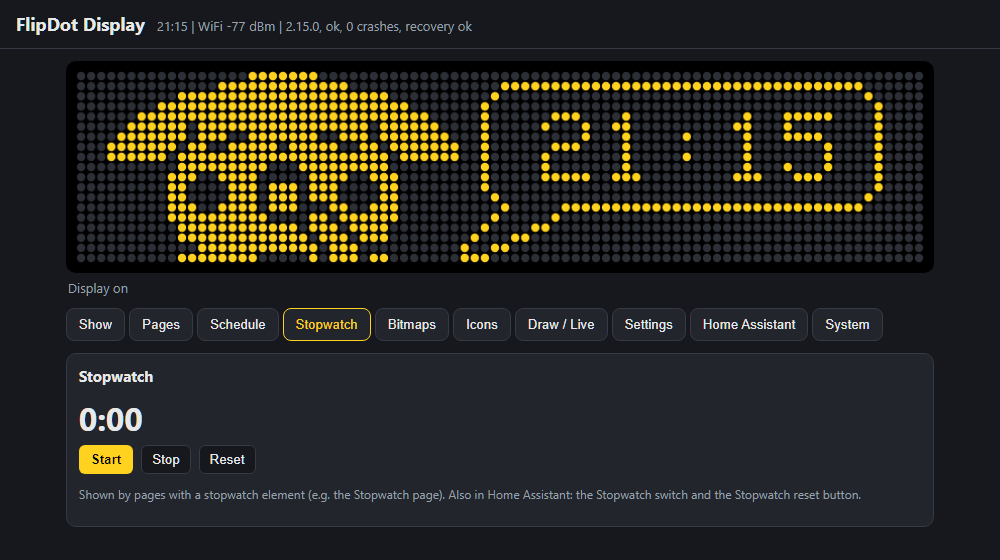Click the WiFi status text in header

[237, 27]
